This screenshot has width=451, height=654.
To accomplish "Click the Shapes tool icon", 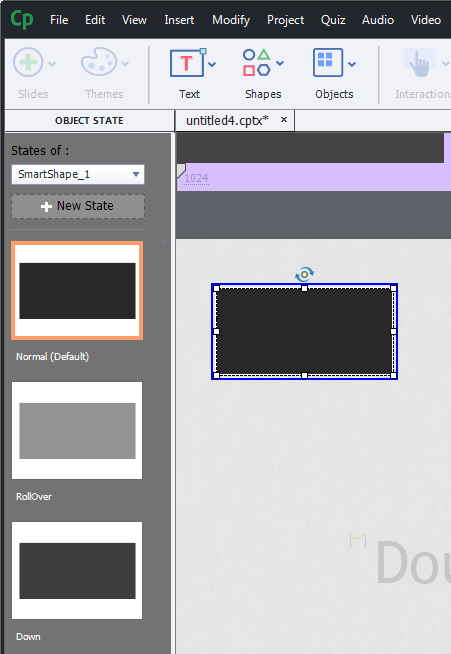I will click(x=257, y=63).
